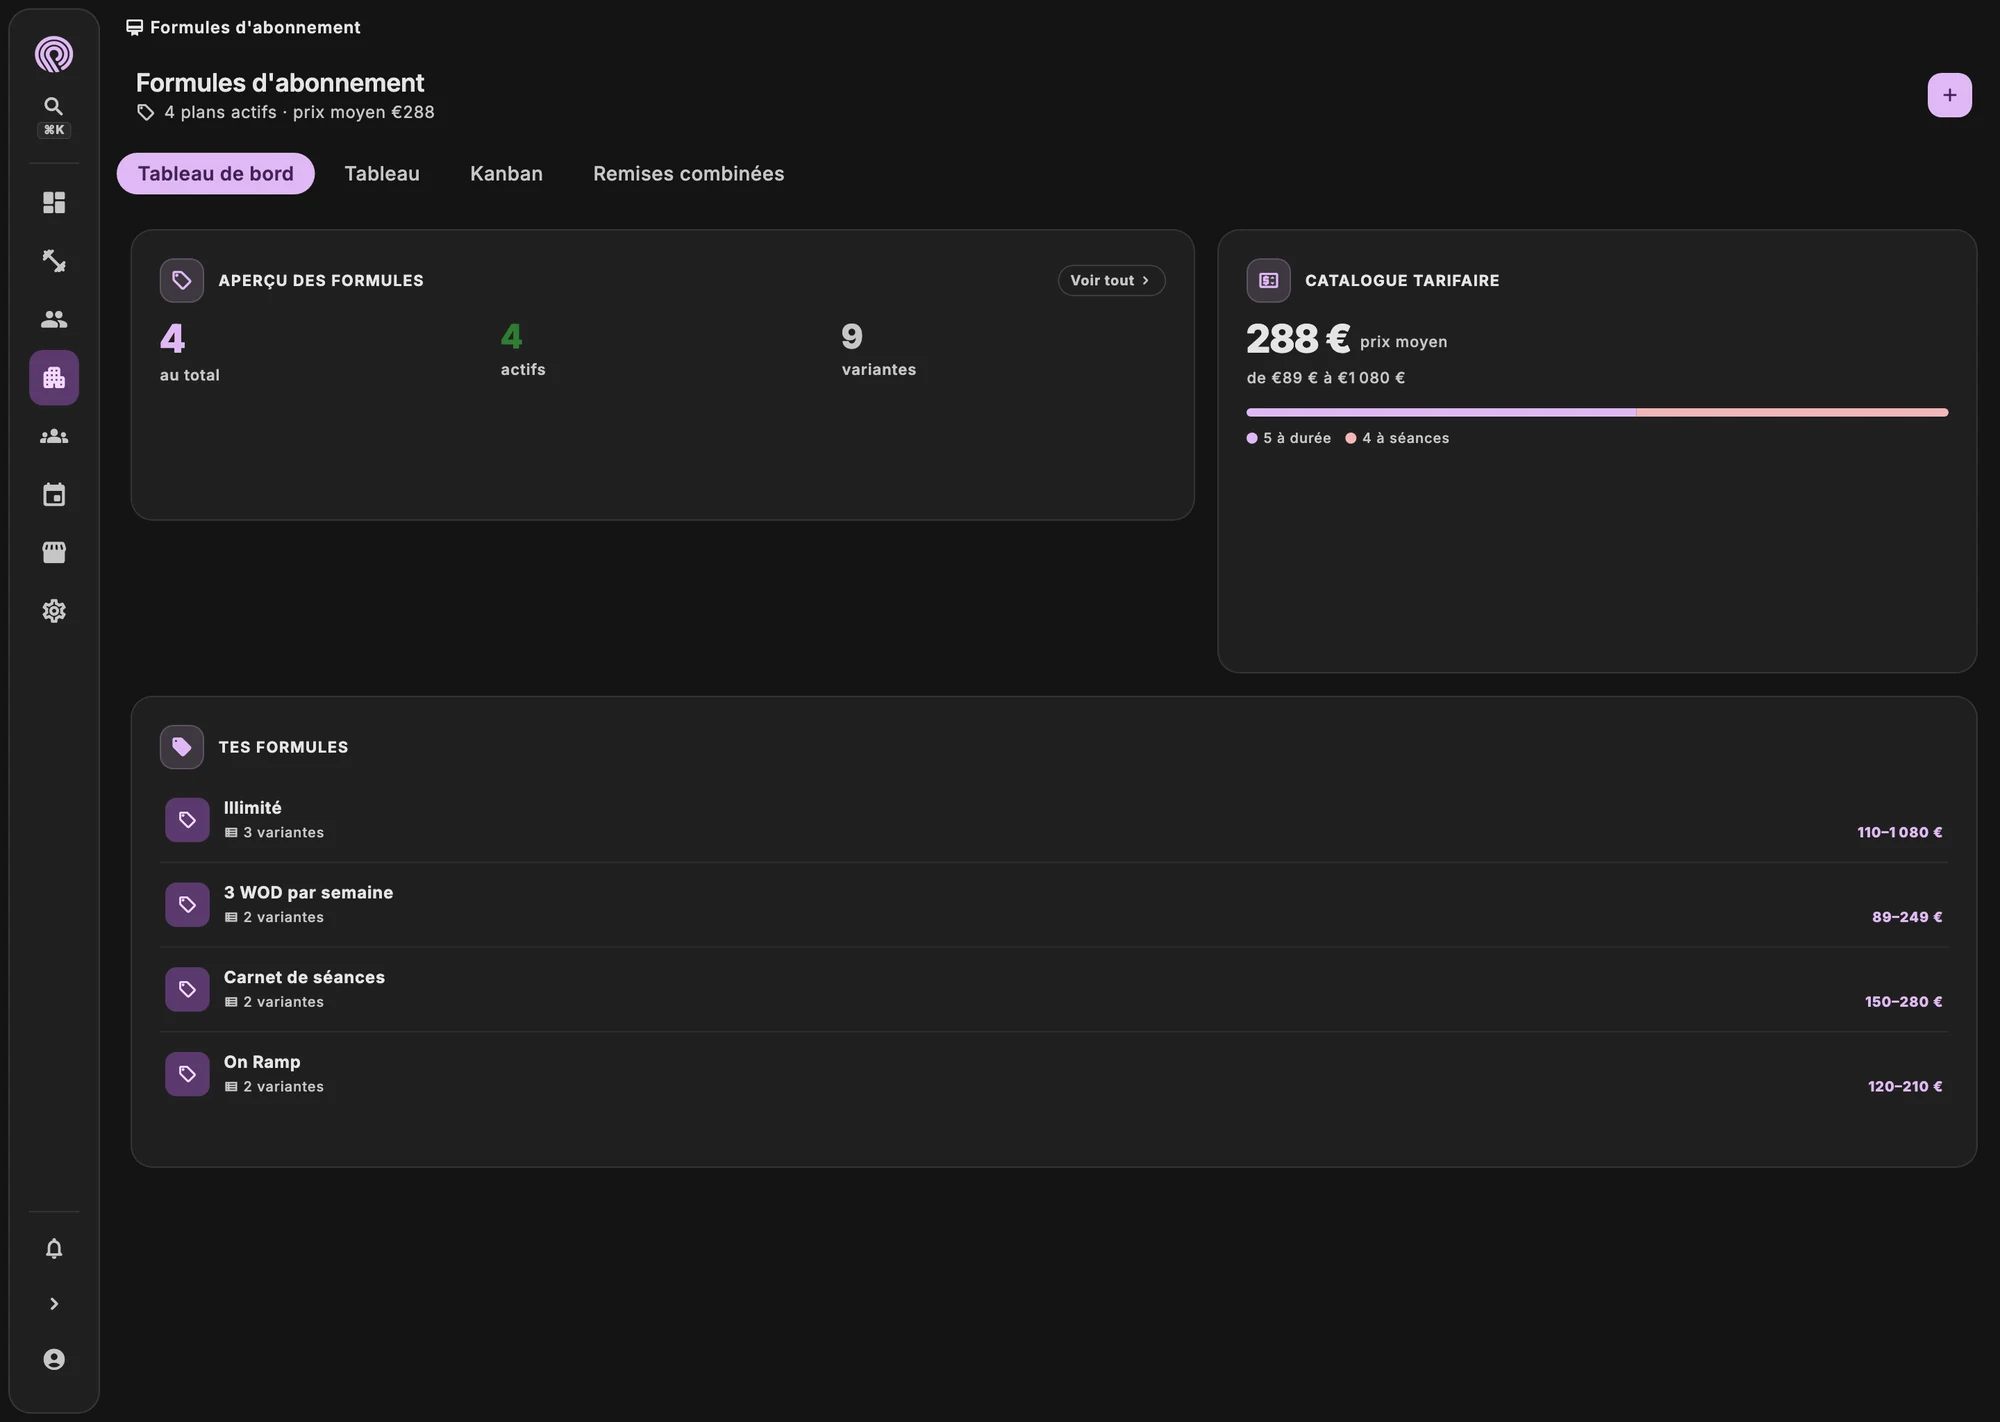Click the Formules d'abonnement breadcrumb

pos(244,27)
